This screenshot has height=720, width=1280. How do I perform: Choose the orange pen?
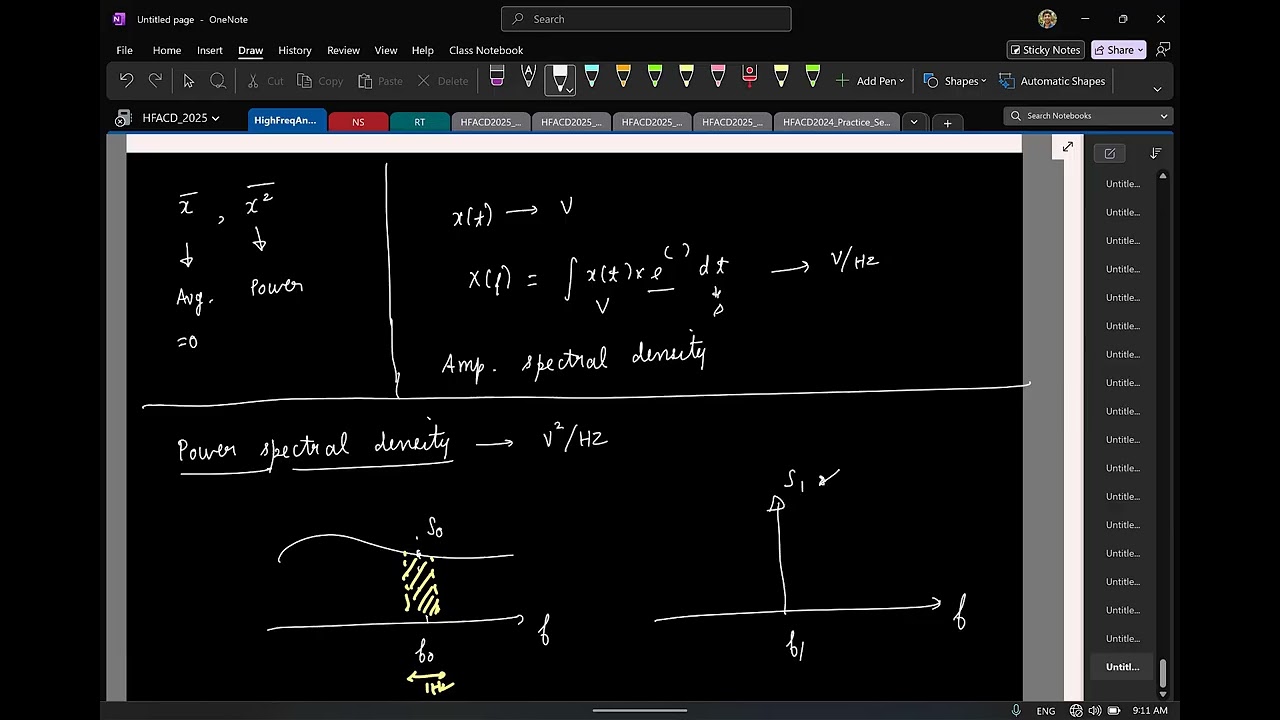pos(623,77)
